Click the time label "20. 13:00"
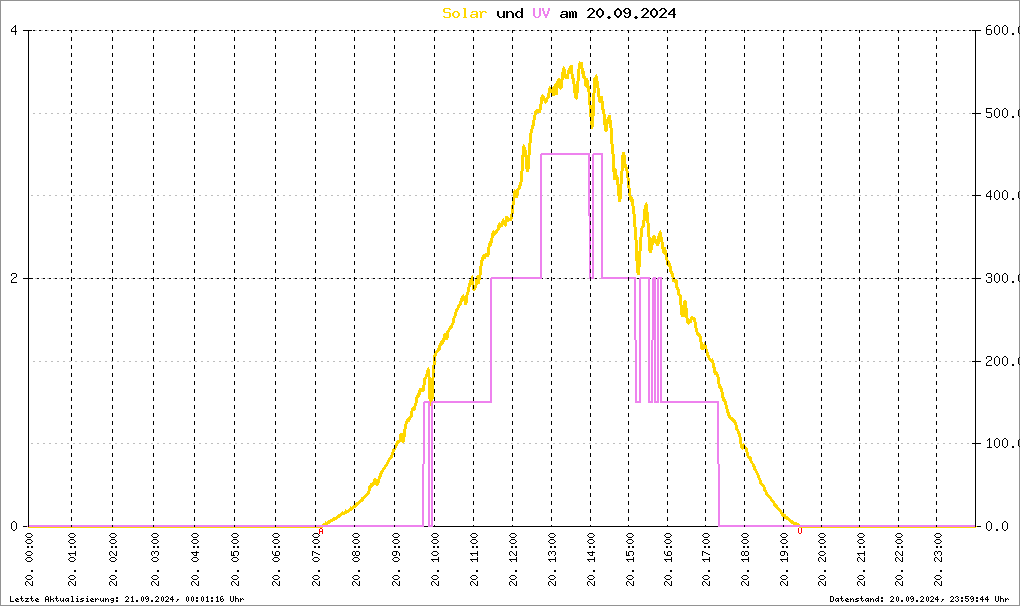The width and height of the screenshot is (1020, 606). (552, 560)
